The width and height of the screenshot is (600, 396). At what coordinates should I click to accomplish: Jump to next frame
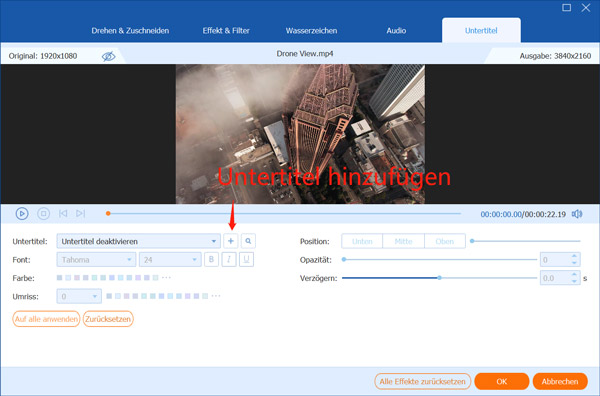coord(80,213)
